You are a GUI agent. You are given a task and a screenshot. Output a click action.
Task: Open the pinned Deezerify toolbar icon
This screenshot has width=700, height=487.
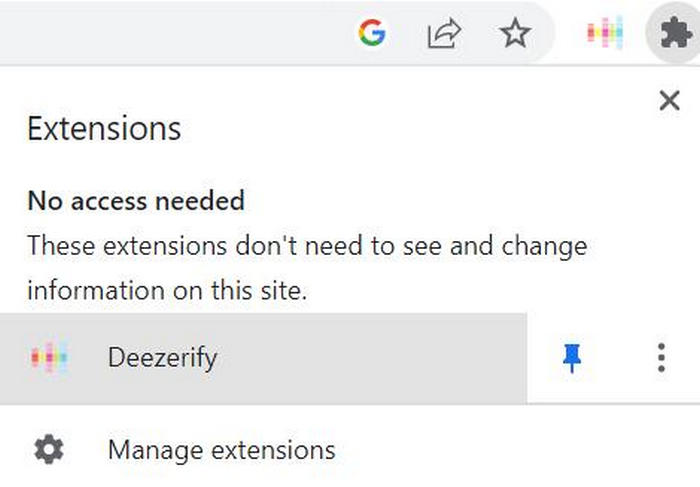[605, 32]
